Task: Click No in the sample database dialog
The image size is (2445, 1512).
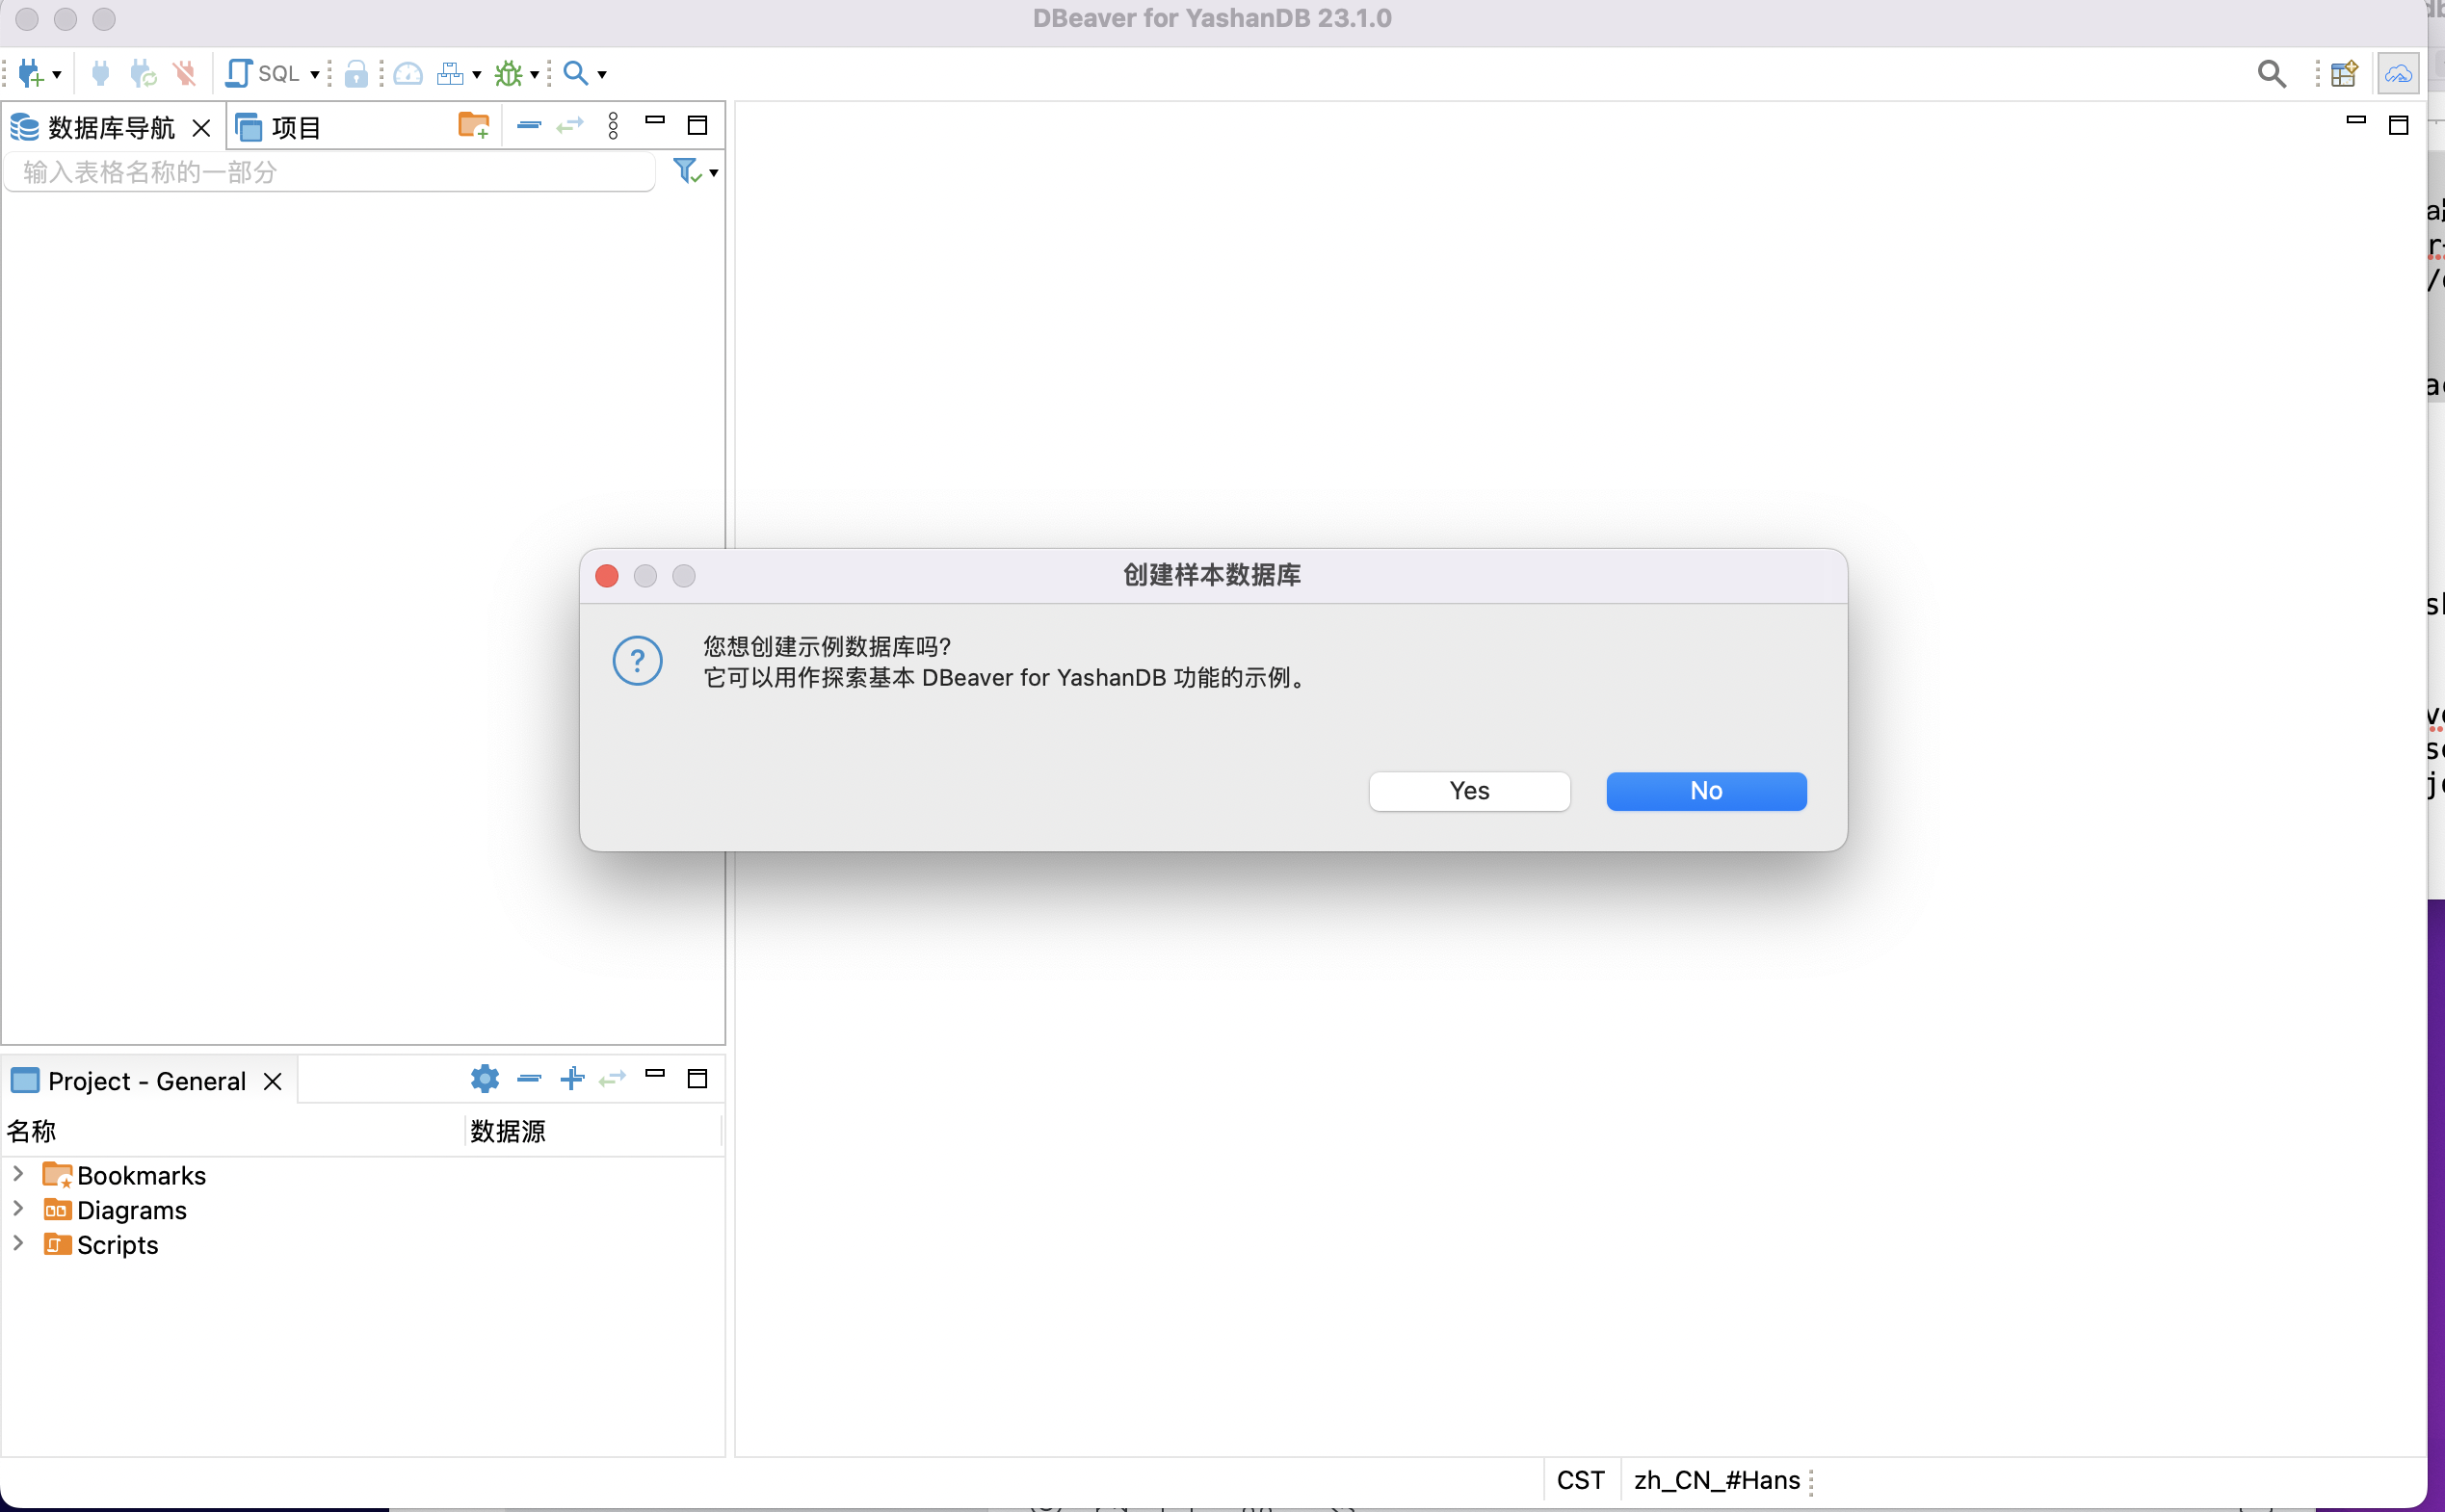Action: tap(1706, 791)
